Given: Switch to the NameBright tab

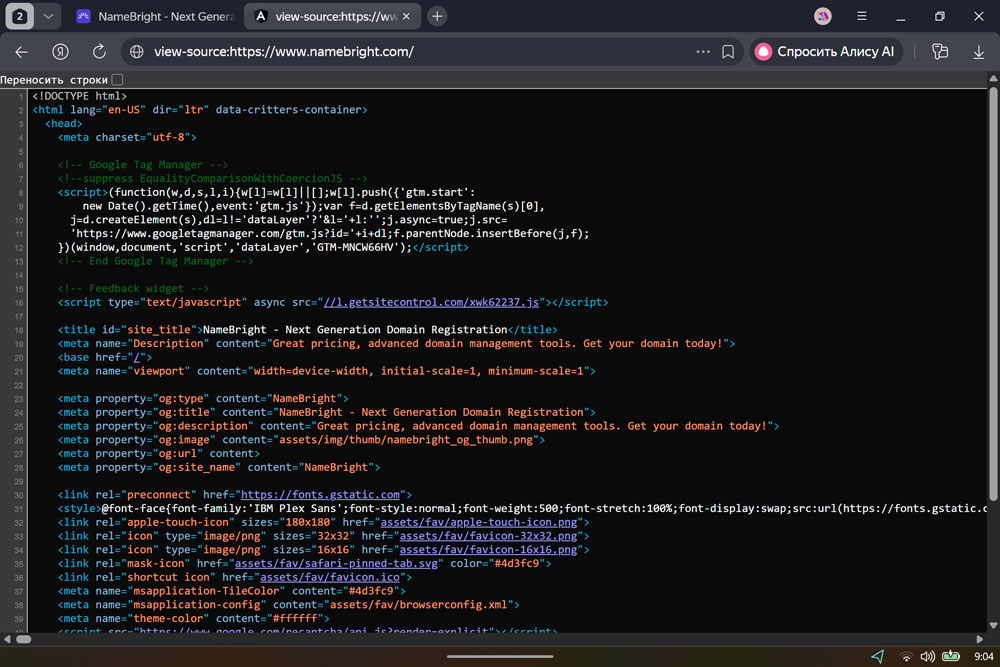Looking at the screenshot, I should [x=156, y=17].
